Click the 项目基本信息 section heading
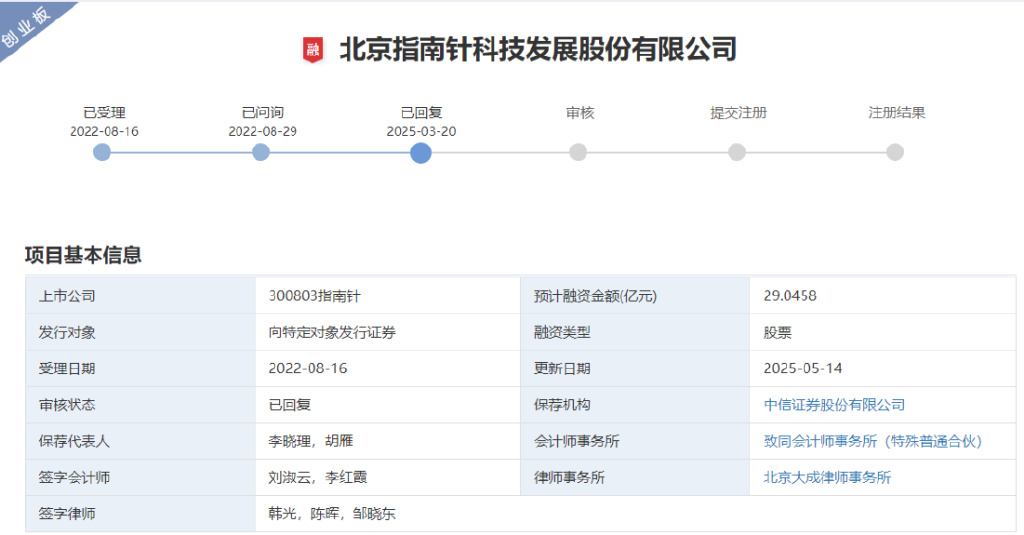The width and height of the screenshot is (1024, 535). [x=83, y=255]
